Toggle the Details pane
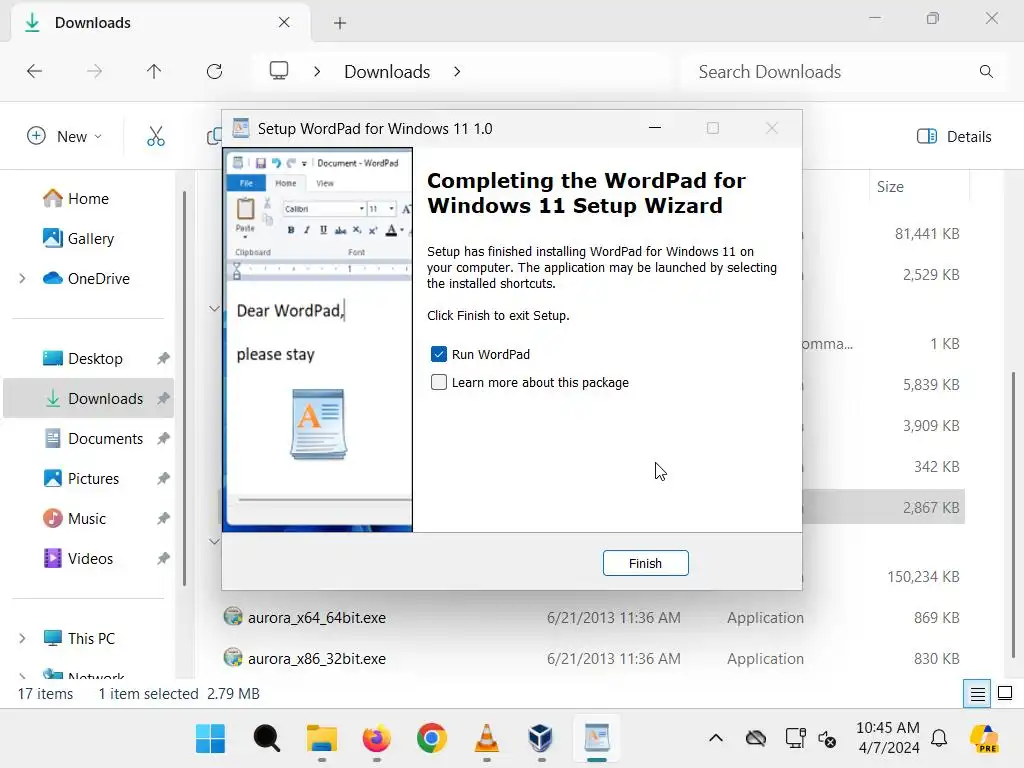The image size is (1024, 768). pyautogui.click(x=954, y=136)
